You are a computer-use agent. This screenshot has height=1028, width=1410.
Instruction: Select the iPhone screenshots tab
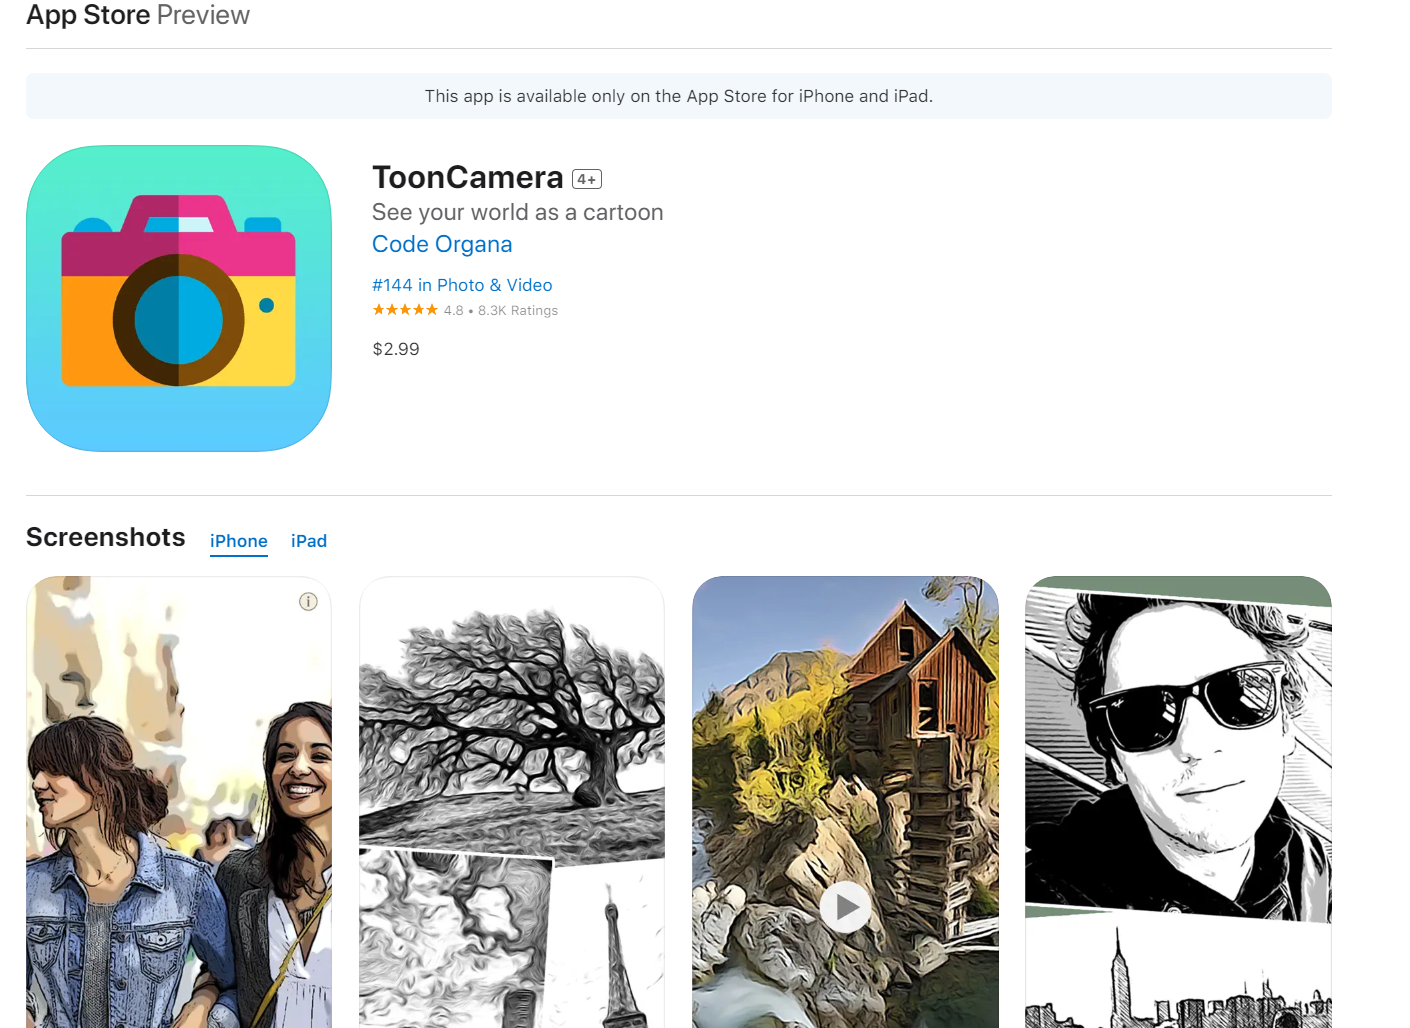(238, 541)
